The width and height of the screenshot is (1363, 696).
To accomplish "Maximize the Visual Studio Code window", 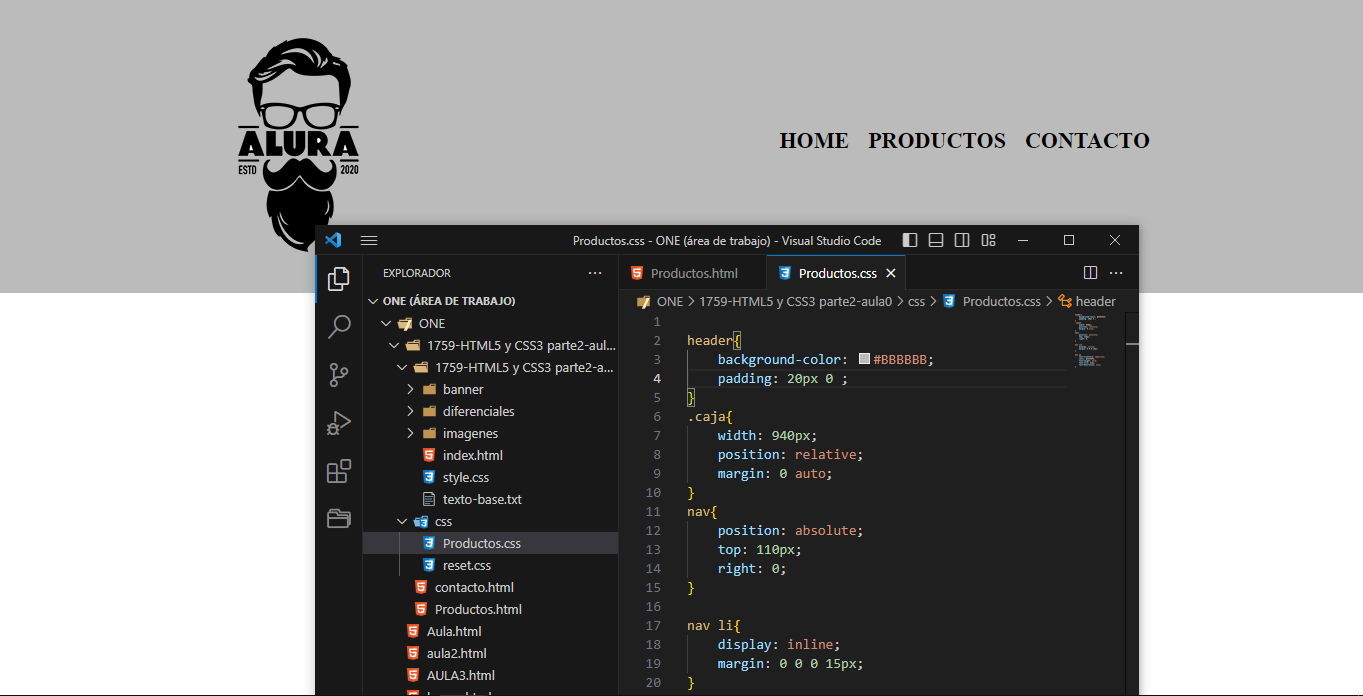I will coord(1069,240).
